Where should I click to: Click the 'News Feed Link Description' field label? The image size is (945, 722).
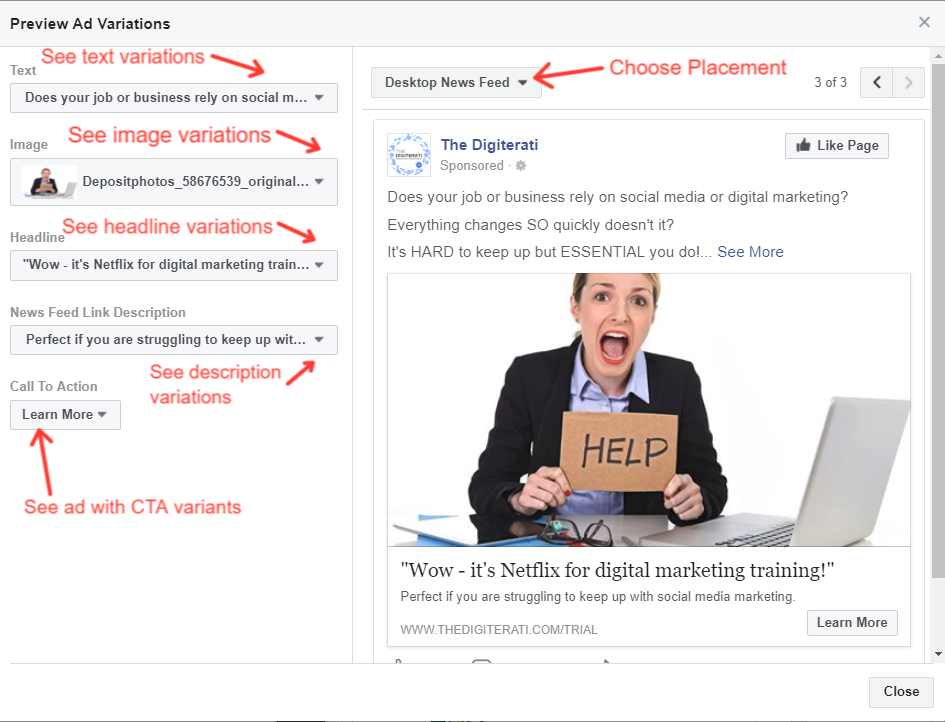click(98, 312)
